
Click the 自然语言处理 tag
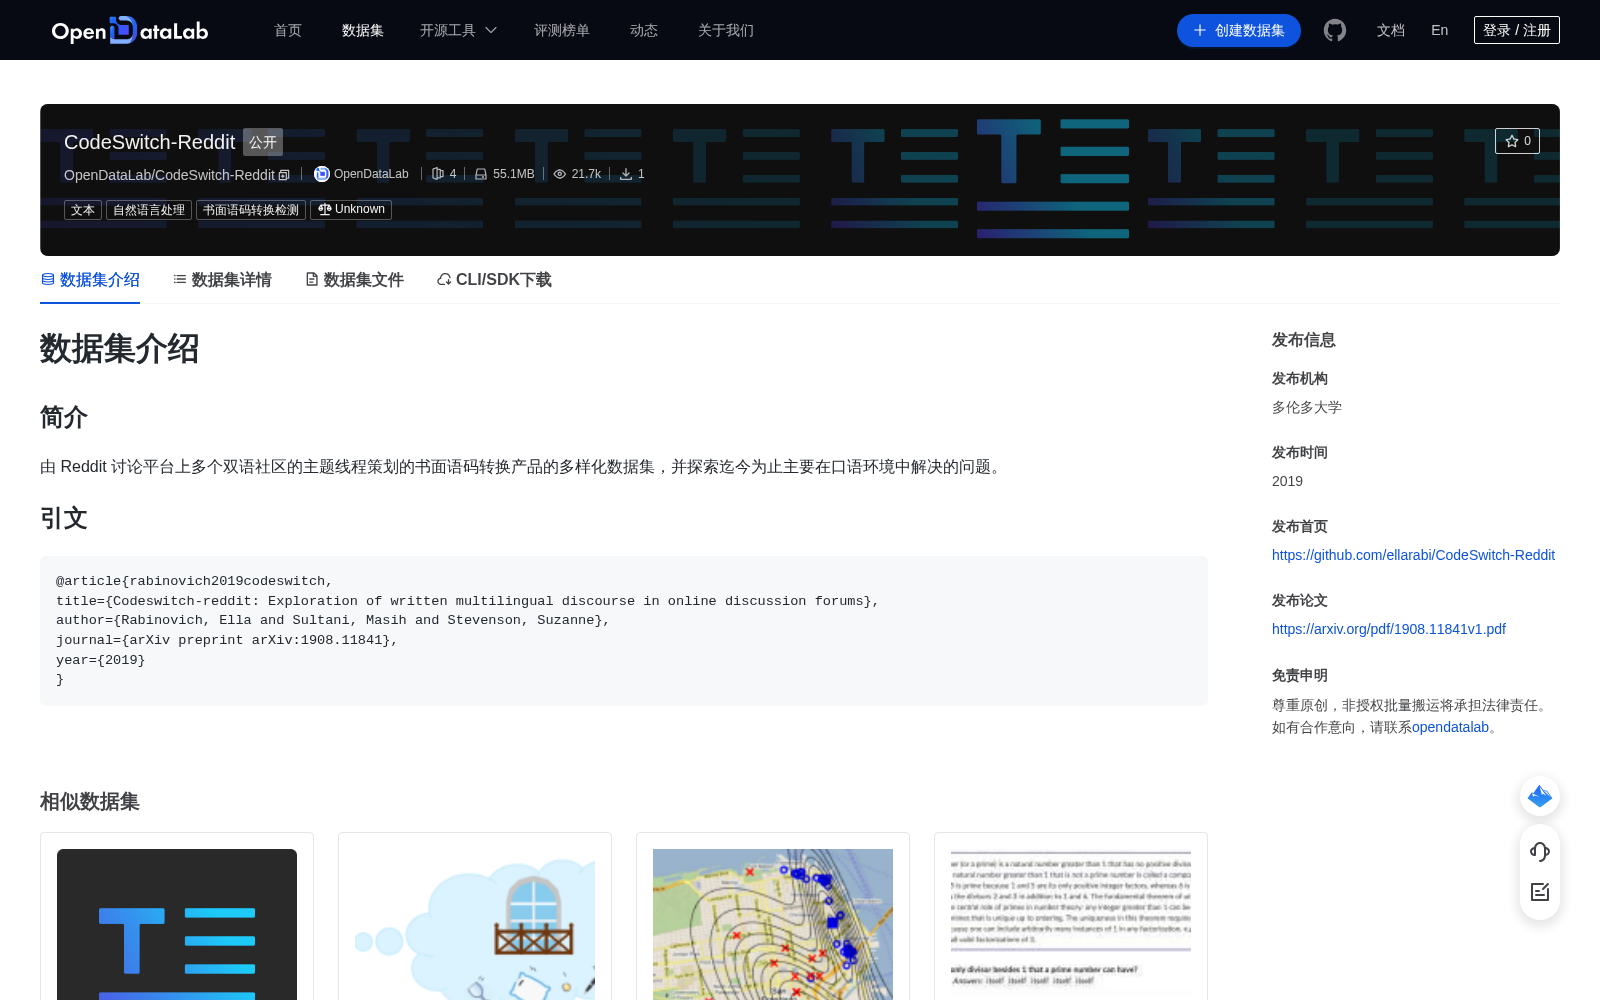[x=149, y=210]
